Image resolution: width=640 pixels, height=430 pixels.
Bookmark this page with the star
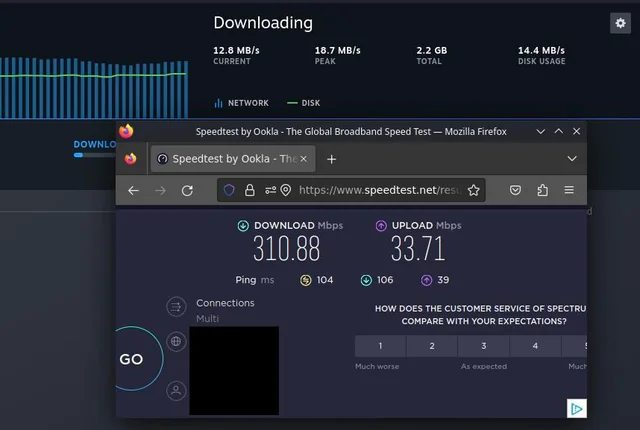(473, 190)
